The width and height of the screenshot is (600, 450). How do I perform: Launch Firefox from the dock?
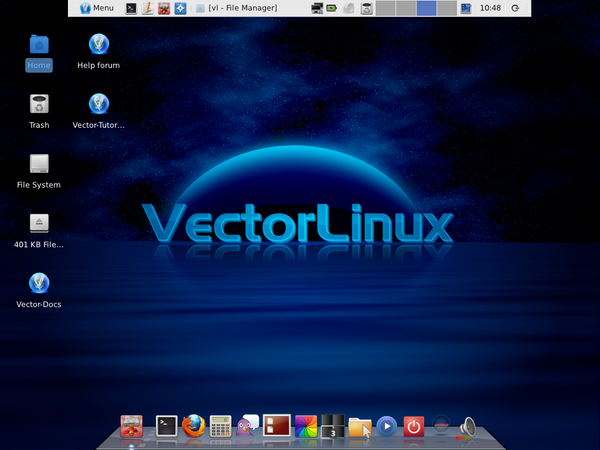pos(193,427)
